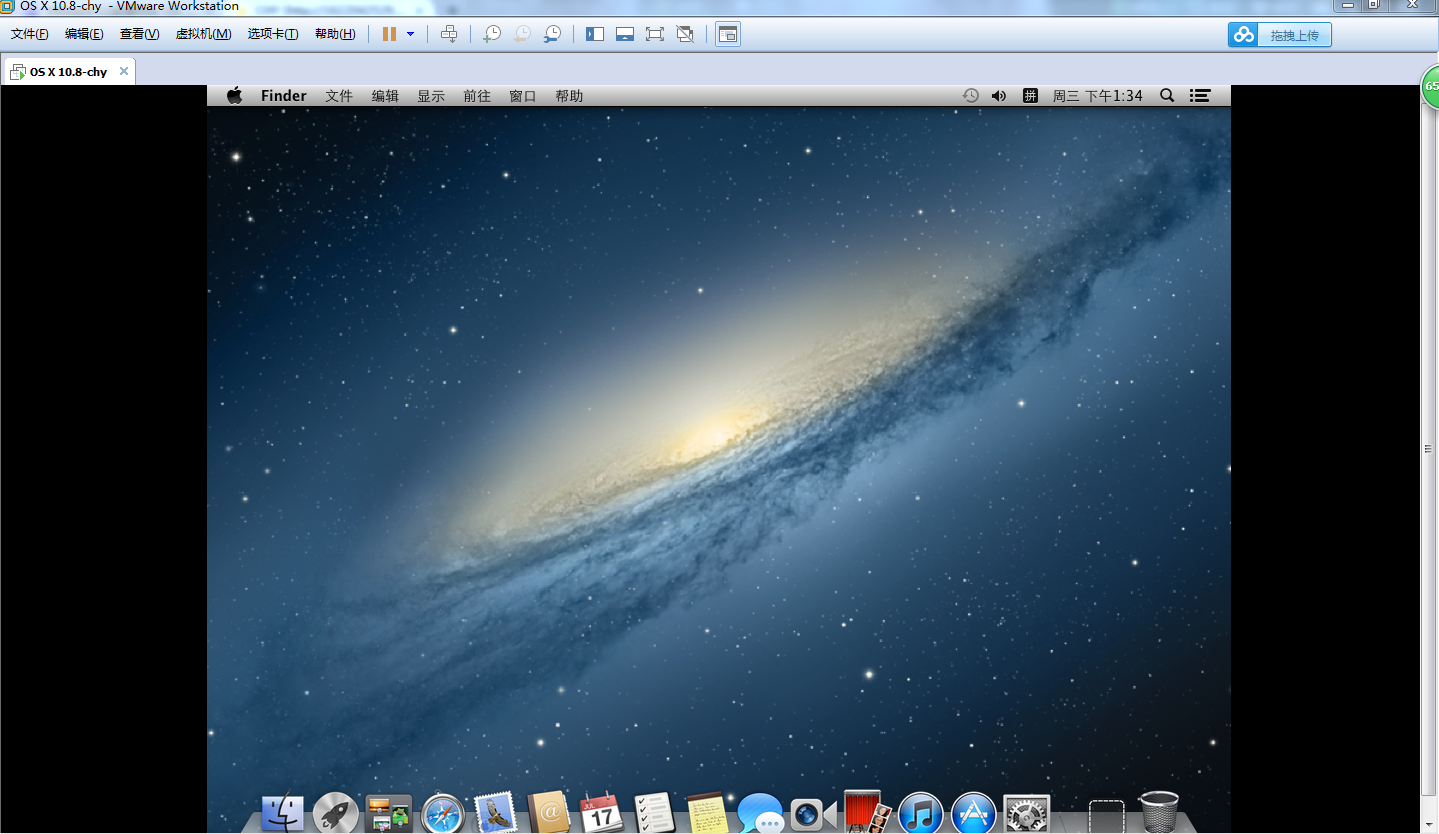Revert the VM to the previous snapshot

[522, 34]
